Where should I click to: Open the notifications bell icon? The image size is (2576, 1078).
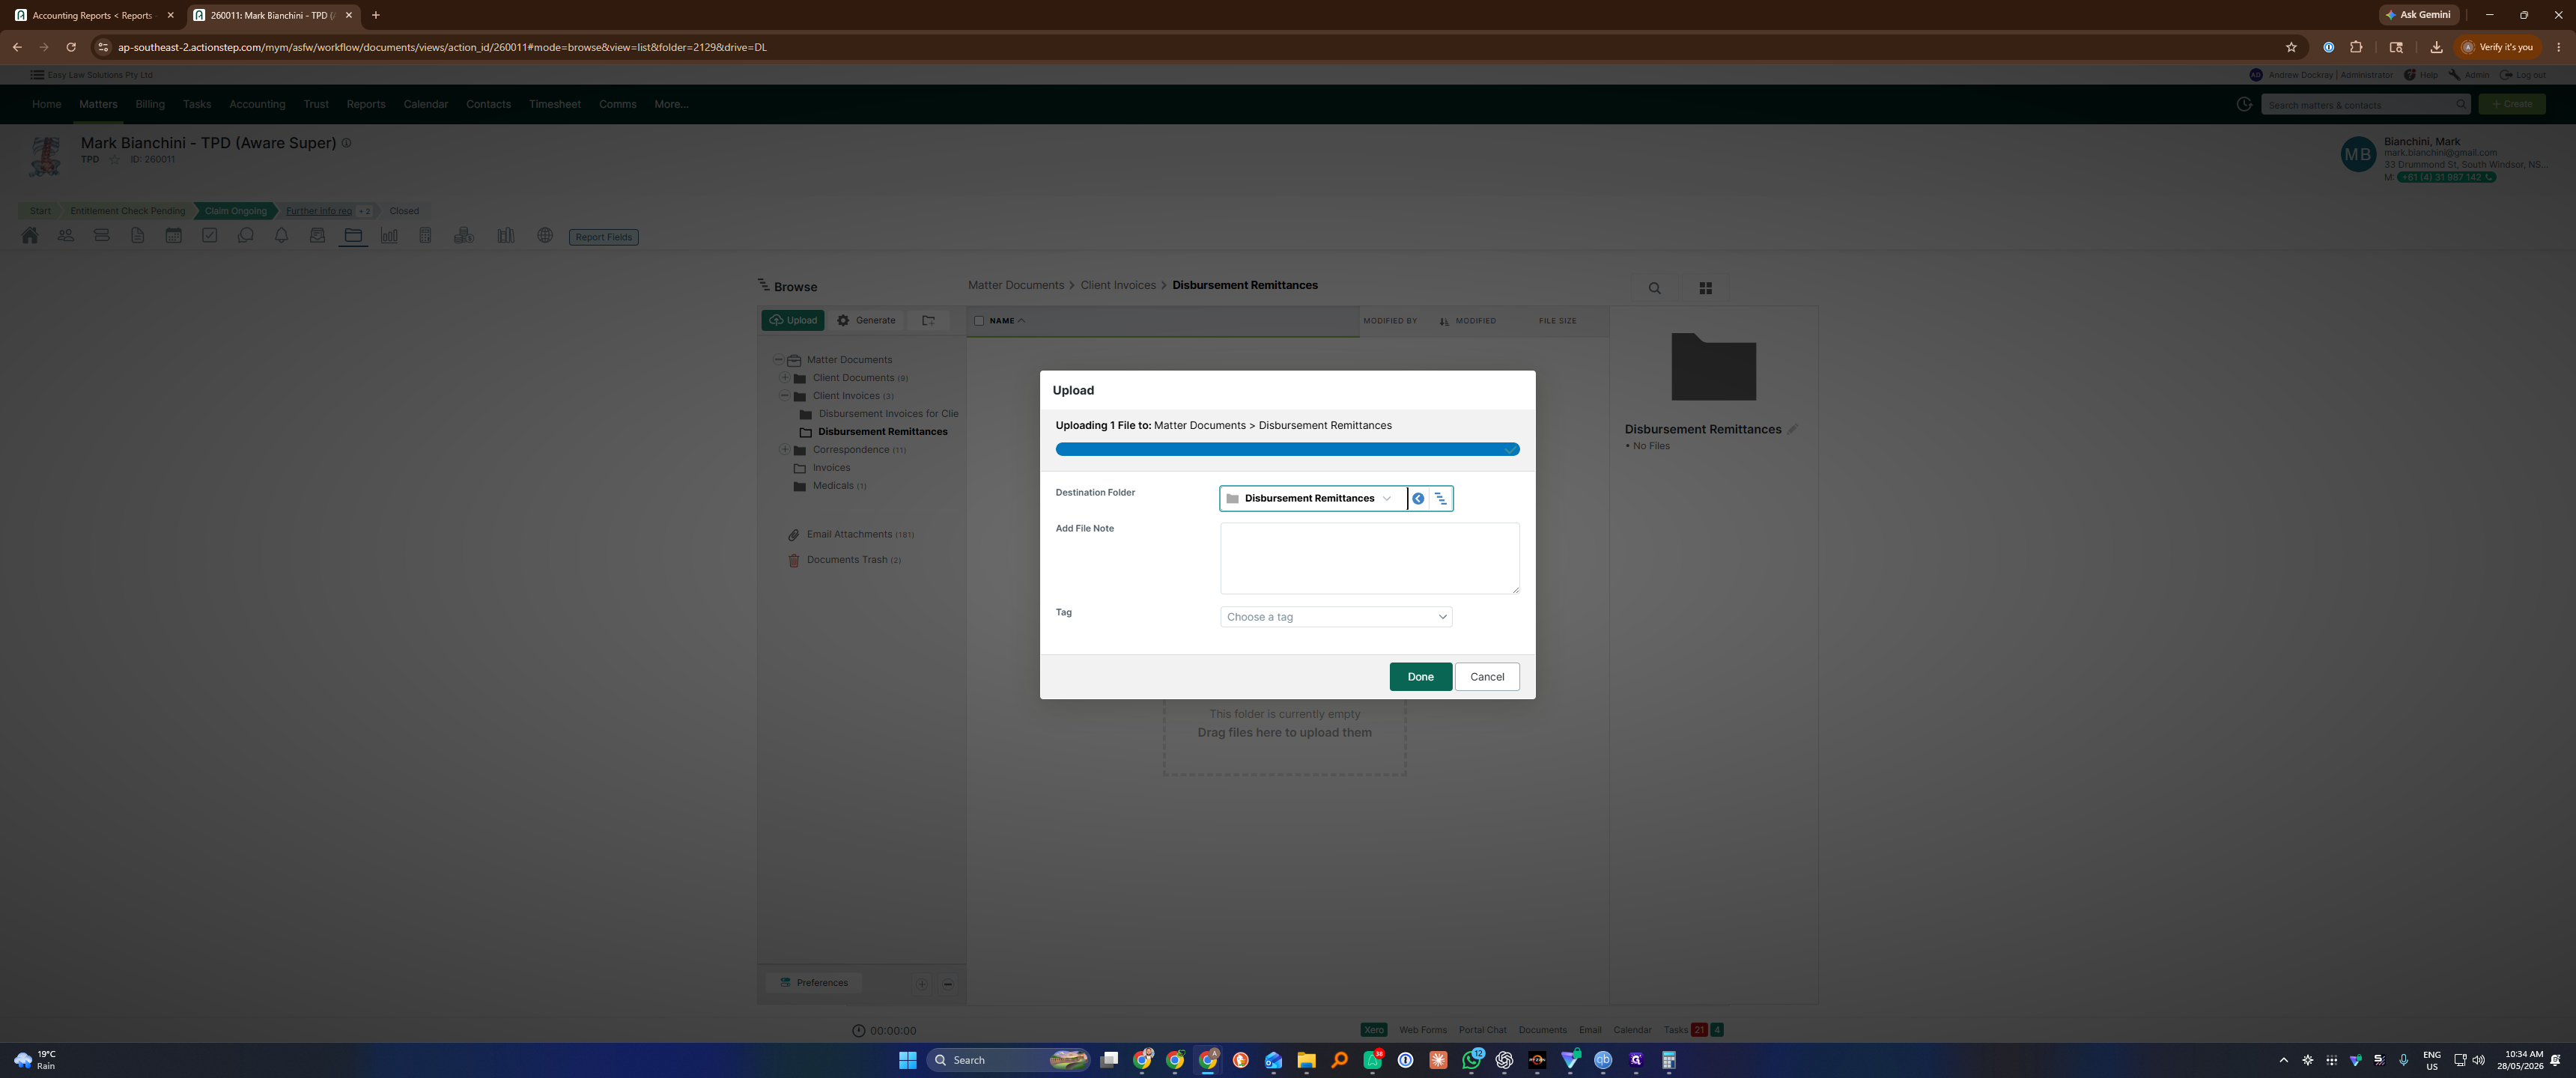tap(282, 235)
